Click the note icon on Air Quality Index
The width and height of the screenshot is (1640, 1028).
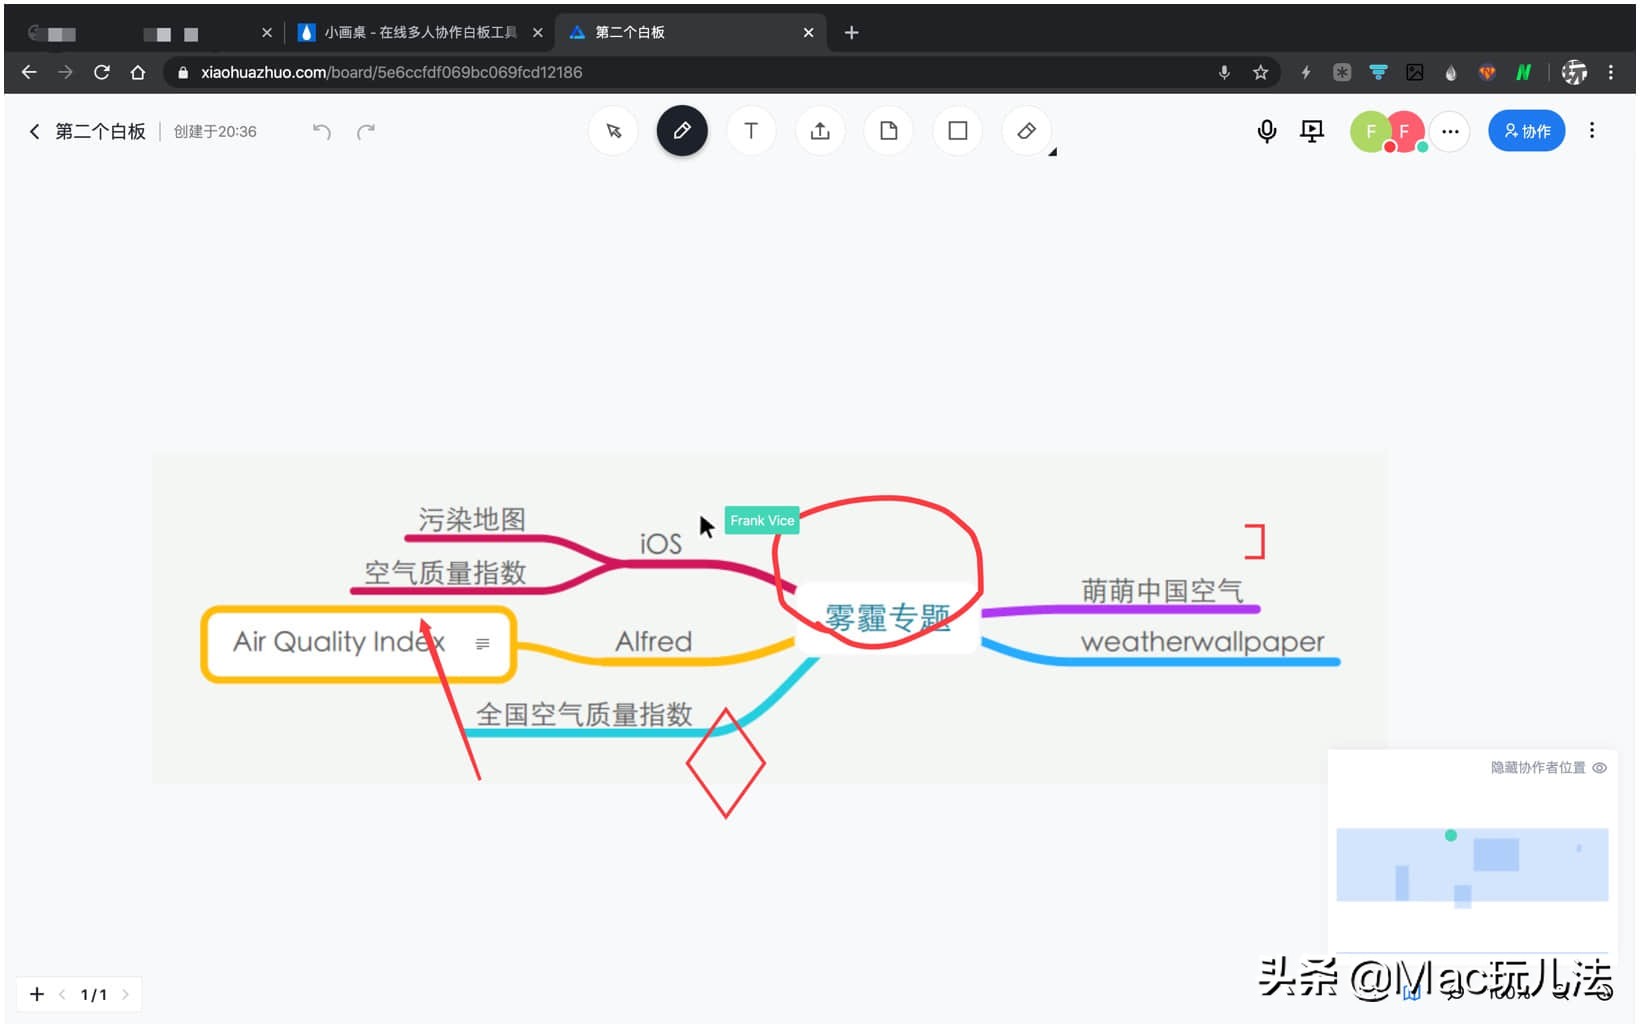click(483, 644)
